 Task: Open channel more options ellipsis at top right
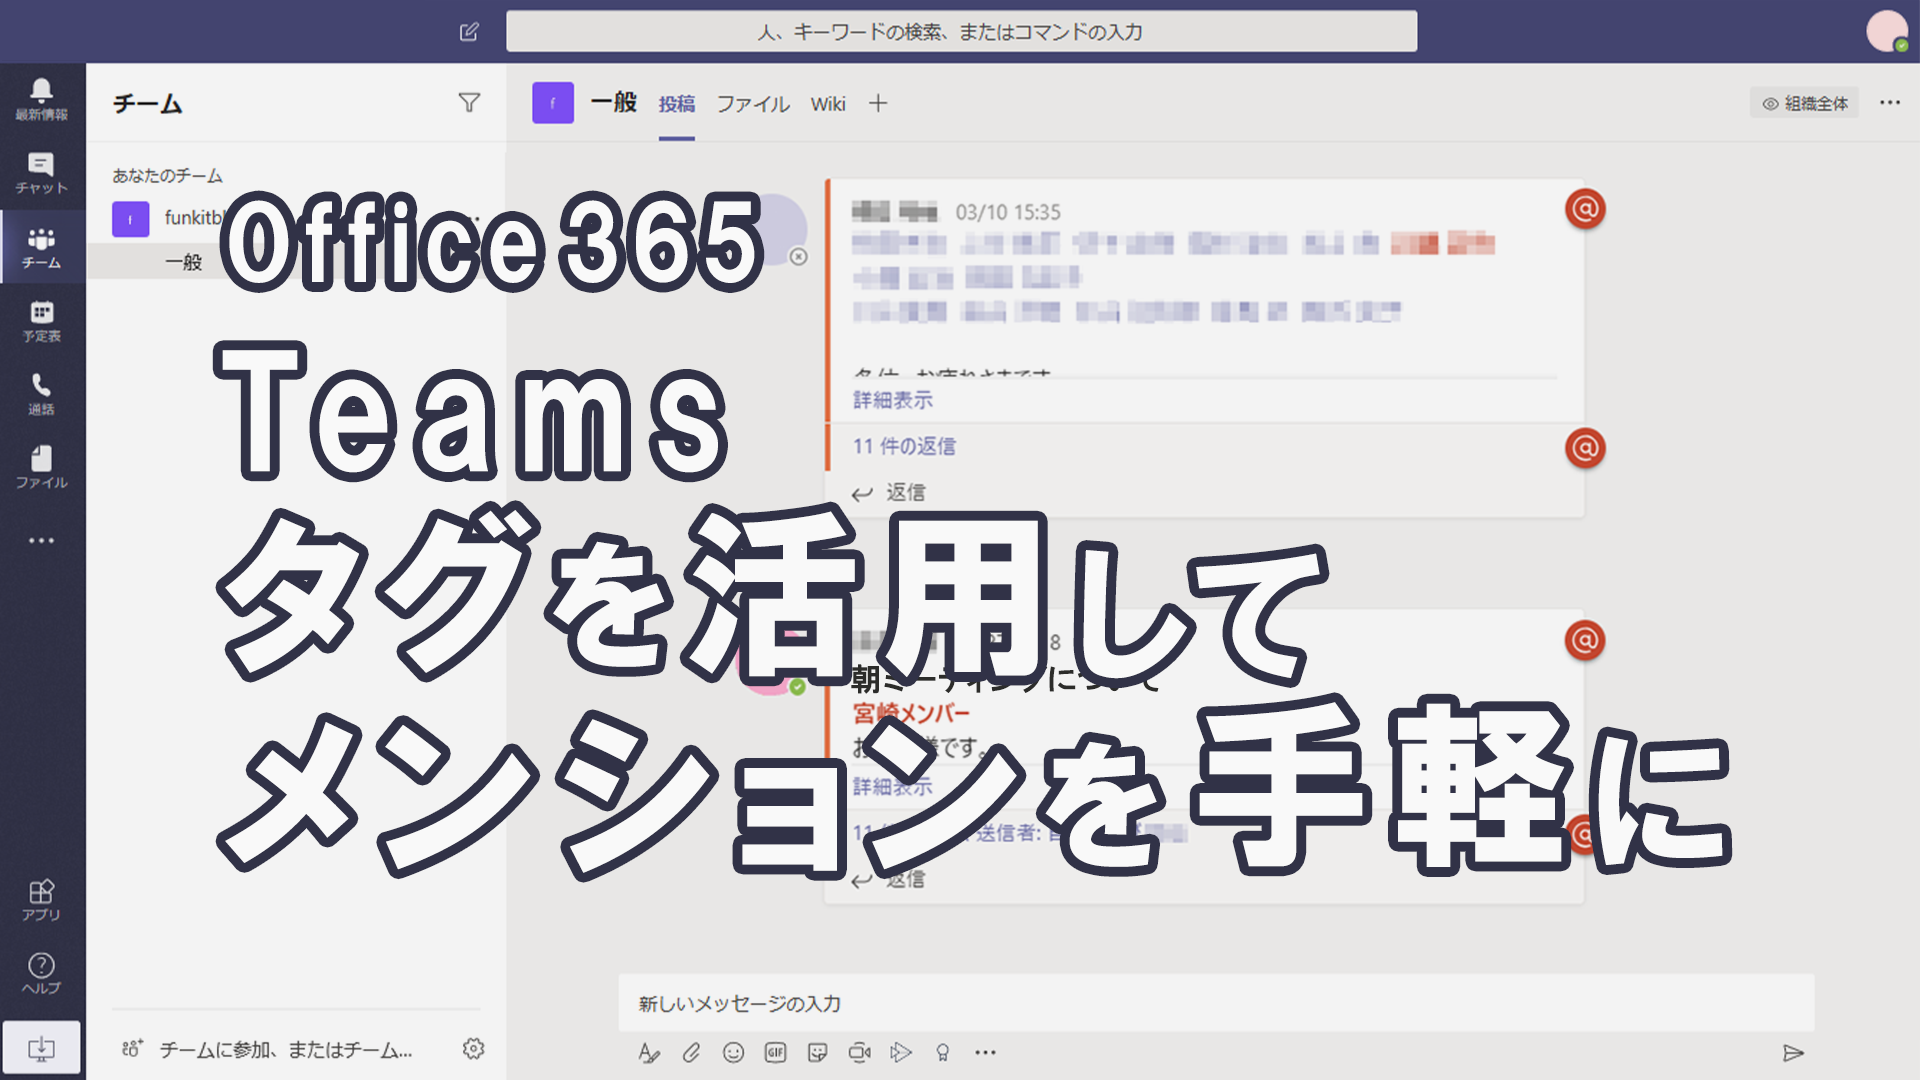pyautogui.click(x=1890, y=103)
